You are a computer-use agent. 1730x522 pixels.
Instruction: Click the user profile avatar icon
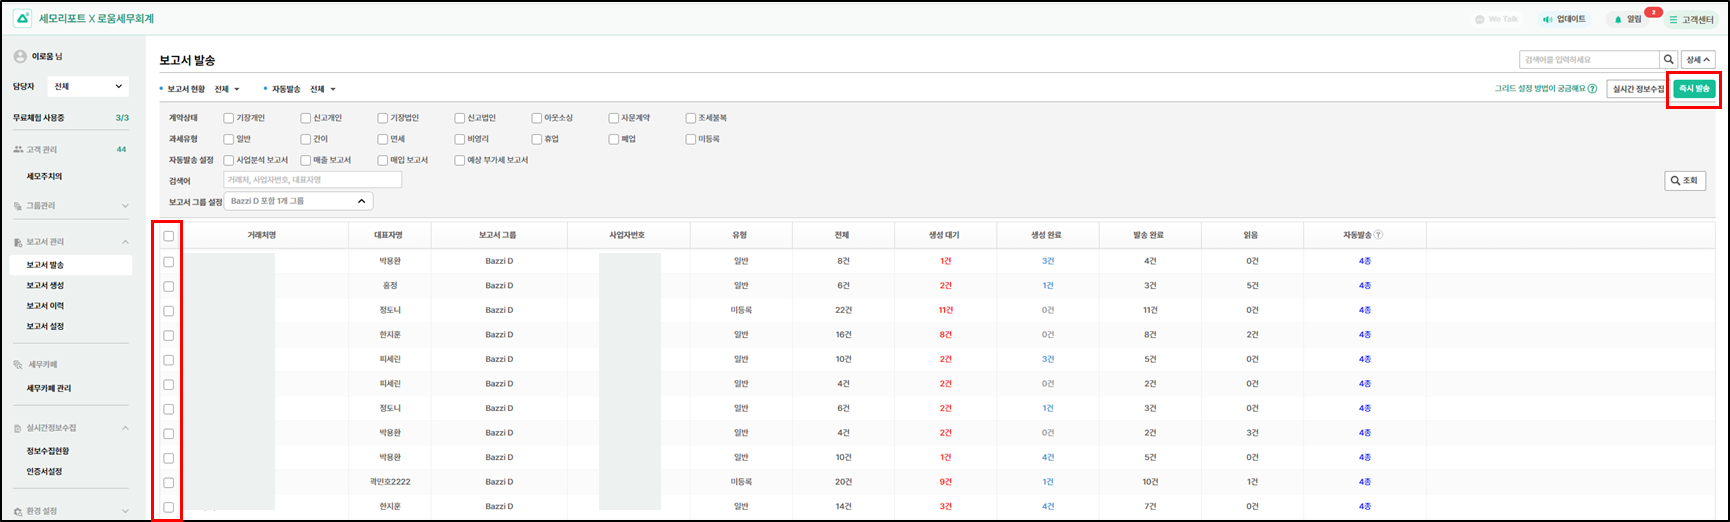pyautogui.click(x=20, y=57)
